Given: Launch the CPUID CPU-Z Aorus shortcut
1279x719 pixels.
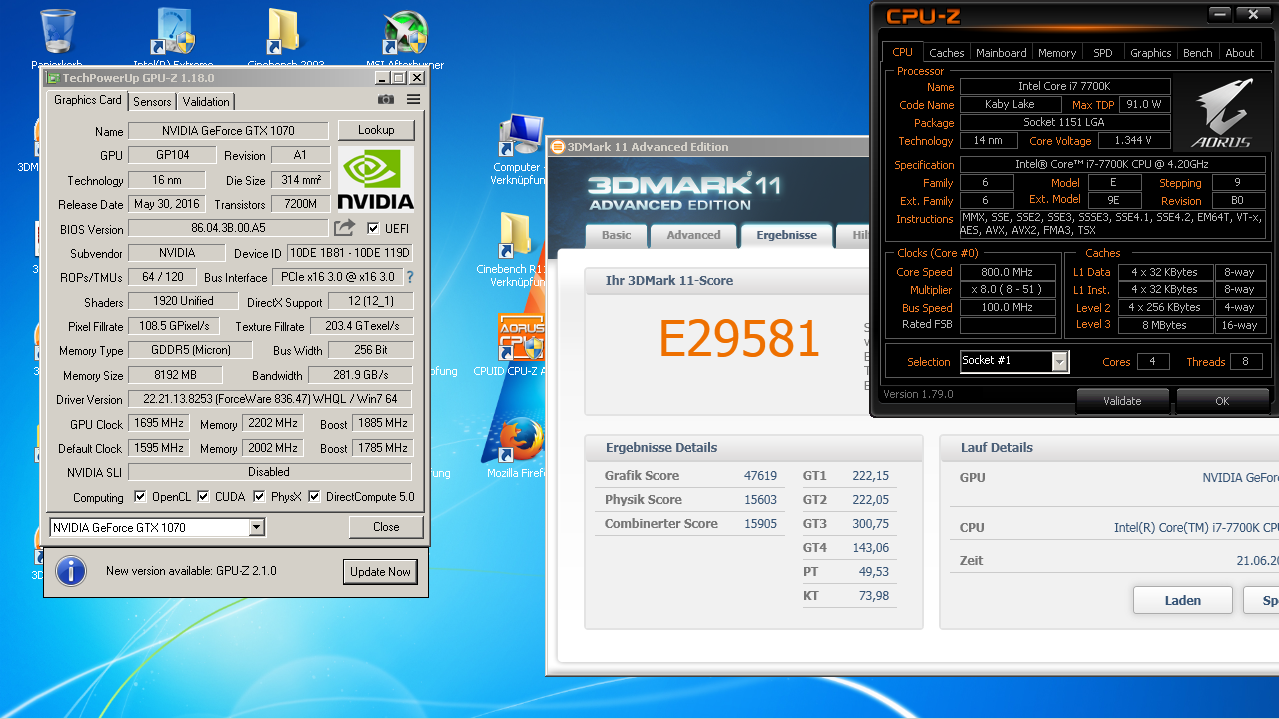Looking at the screenshot, I should click(521, 338).
